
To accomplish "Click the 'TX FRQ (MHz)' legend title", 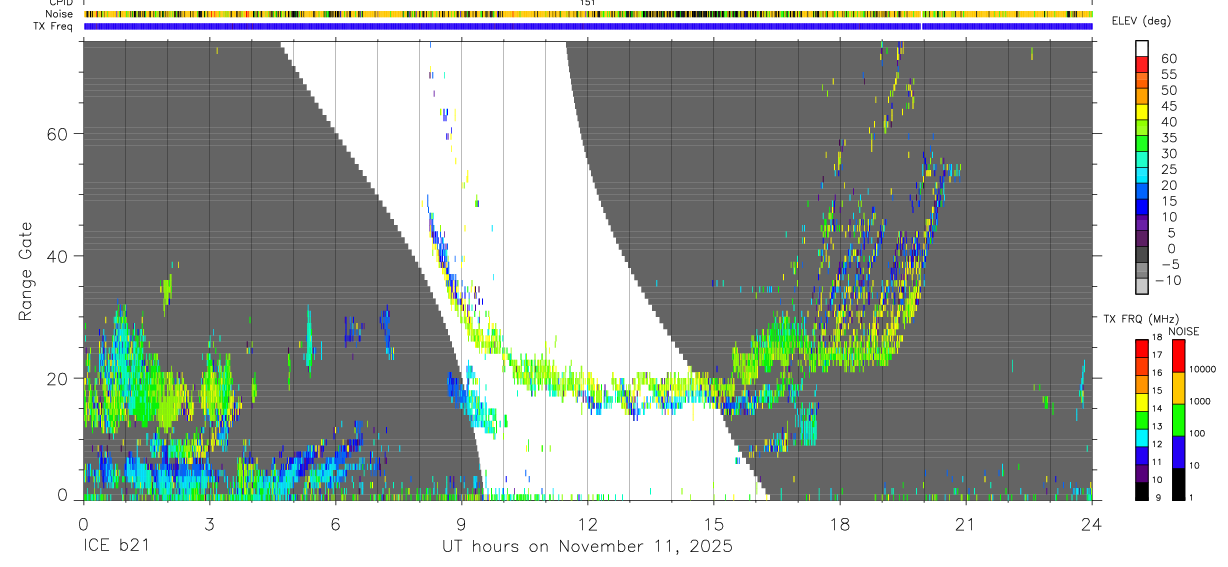I will pos(1141,318).
